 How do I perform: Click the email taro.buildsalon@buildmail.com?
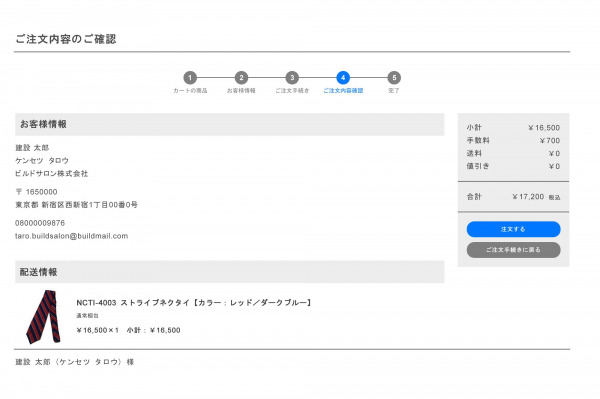coord(72,236)
